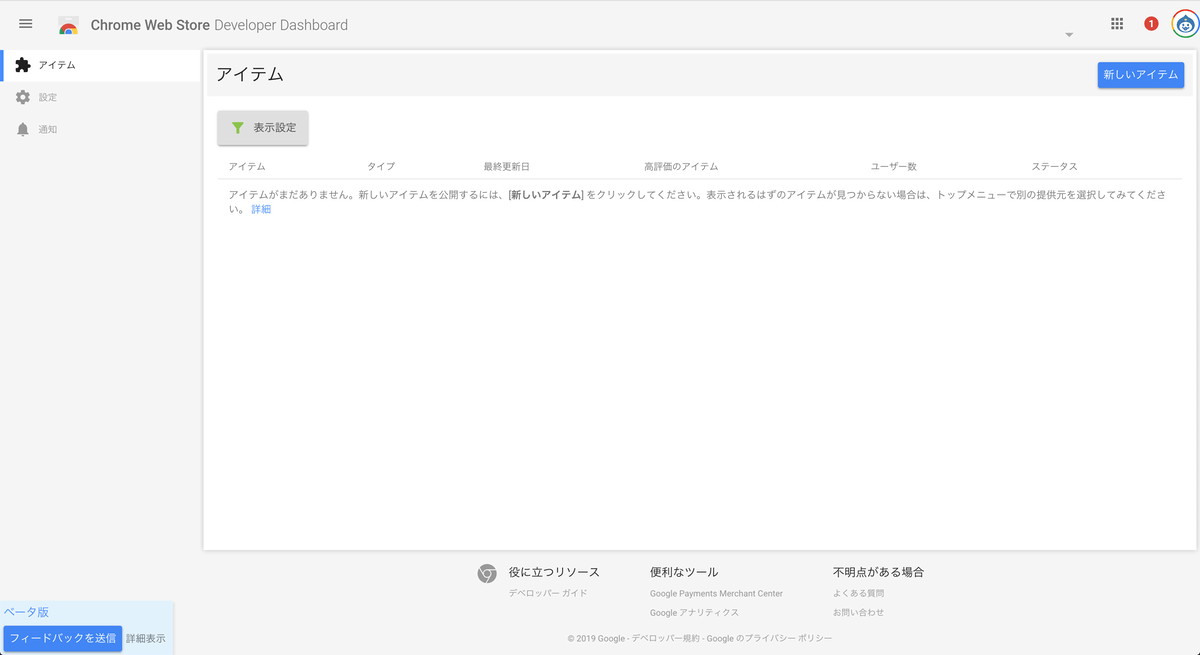This screenshot has height=655, width=1200.
Task: Click the account profile avatar
Action: click(1184, 23)
